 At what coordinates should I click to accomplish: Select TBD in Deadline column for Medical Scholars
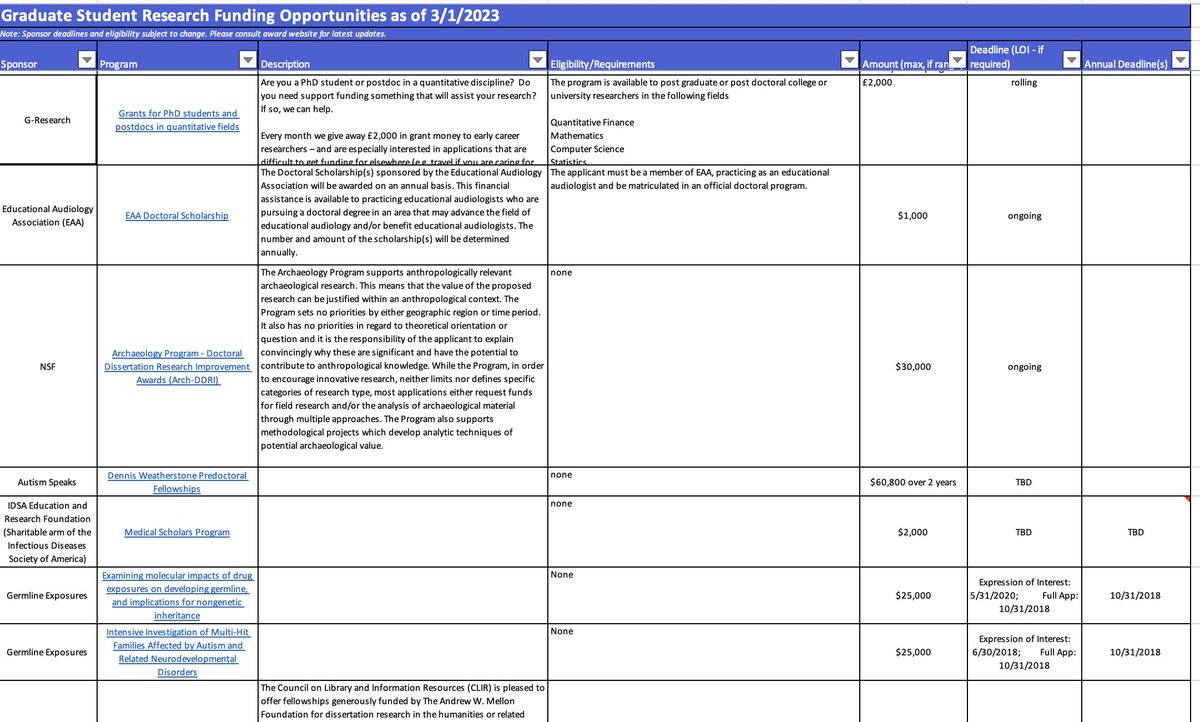[1024, 532]
